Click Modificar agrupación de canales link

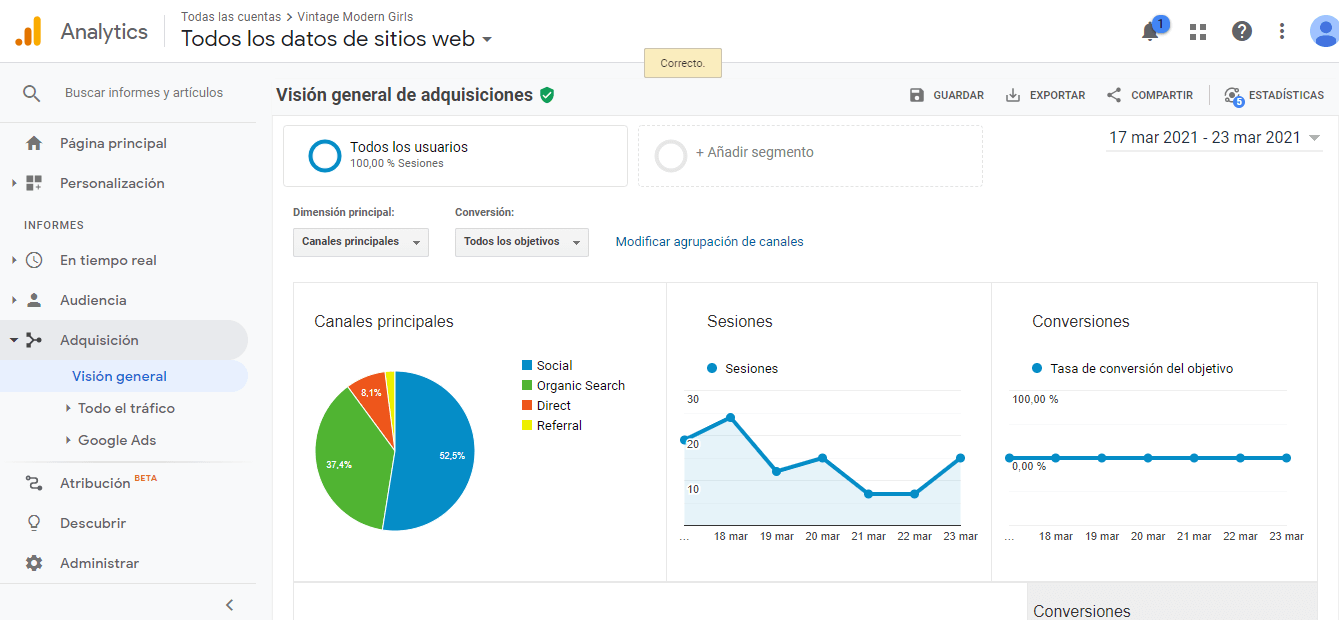(709, 241)
